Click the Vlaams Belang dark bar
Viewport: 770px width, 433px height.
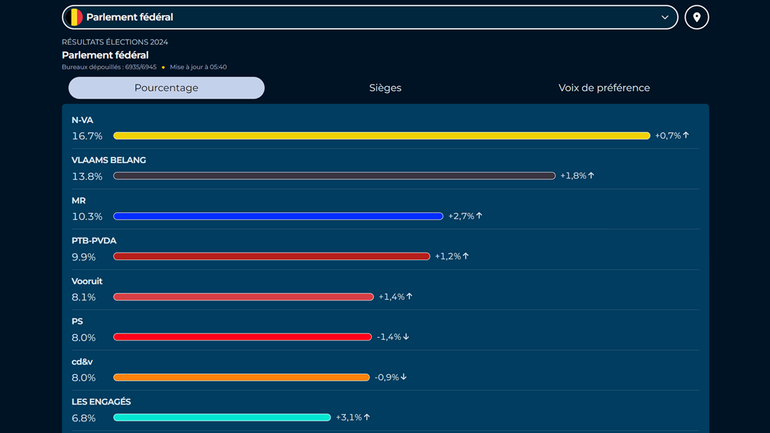pos(334,176)
